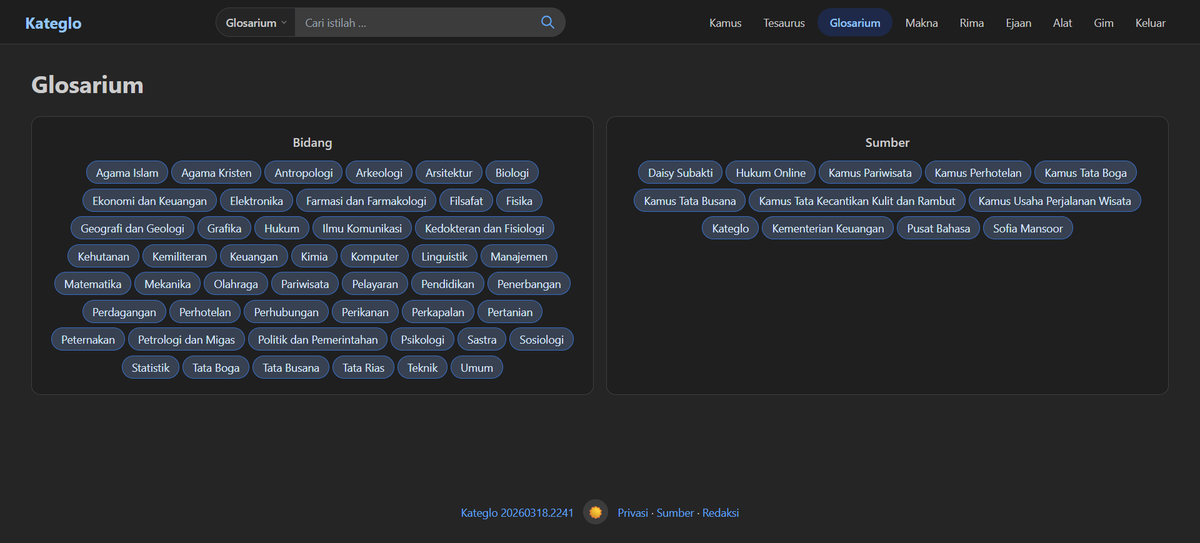This screenshot has width=1200, height=543.
Task: Select the Sofia Mansoor source
Action: [x=1028, y=228]
